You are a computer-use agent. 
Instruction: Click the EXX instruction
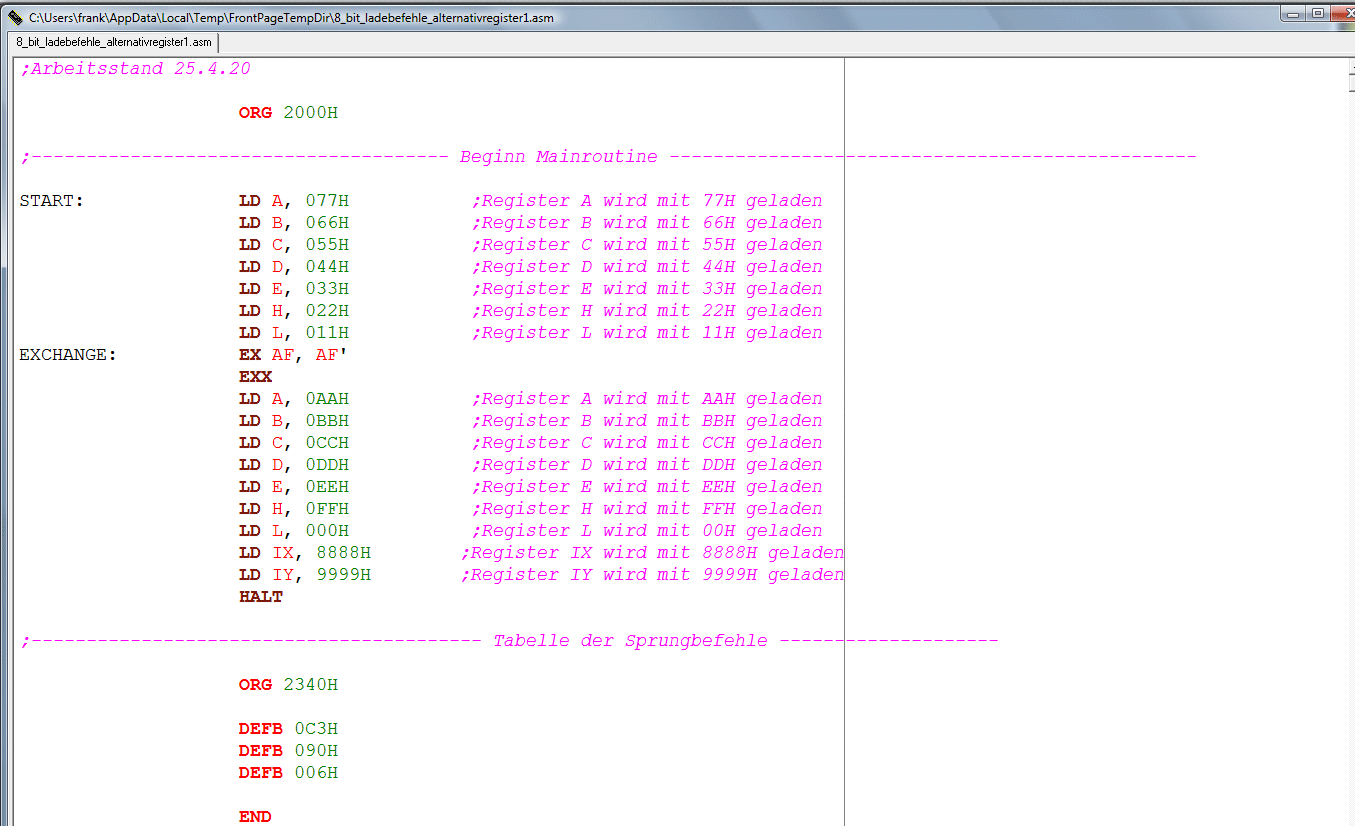[255, 377]
